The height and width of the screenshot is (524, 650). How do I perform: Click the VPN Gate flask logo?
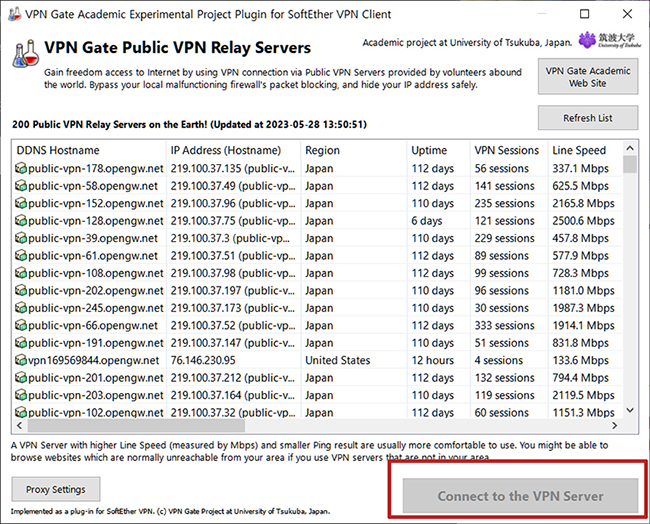pyautogui.click(x=26, y=53)
